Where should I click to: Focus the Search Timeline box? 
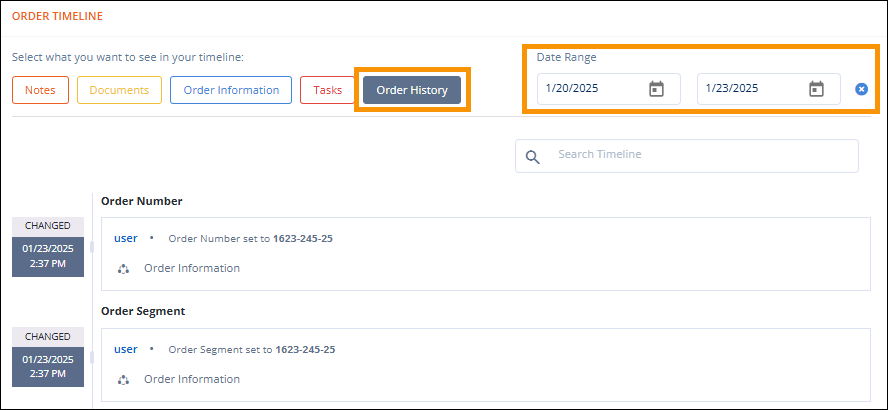tap(700, 155)
